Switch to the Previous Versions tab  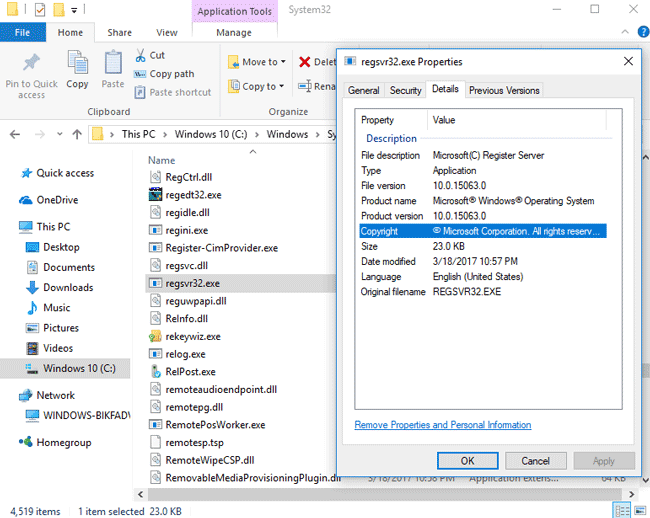pyautogui.click(x=504, y=90)
